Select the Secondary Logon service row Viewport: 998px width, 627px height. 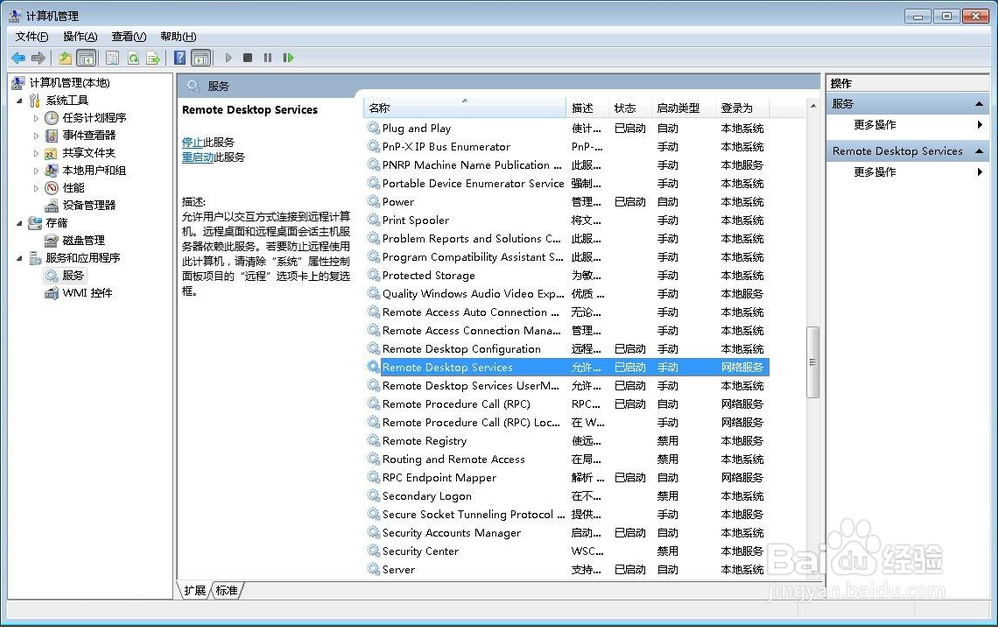click(566, 496)
